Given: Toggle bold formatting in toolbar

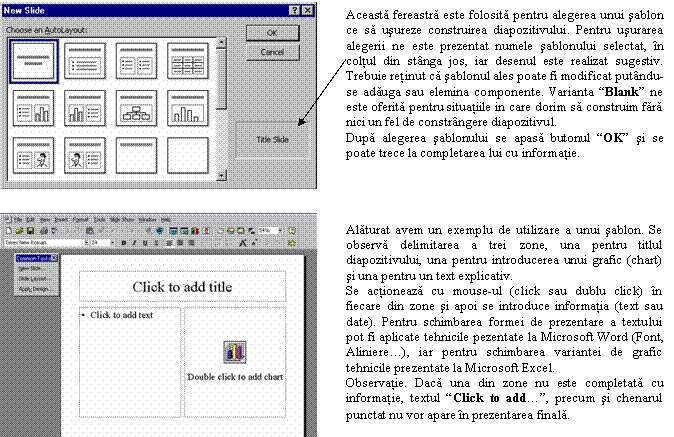Looking at the screenshot, I should pyautogui.click(x=121, y=241).
